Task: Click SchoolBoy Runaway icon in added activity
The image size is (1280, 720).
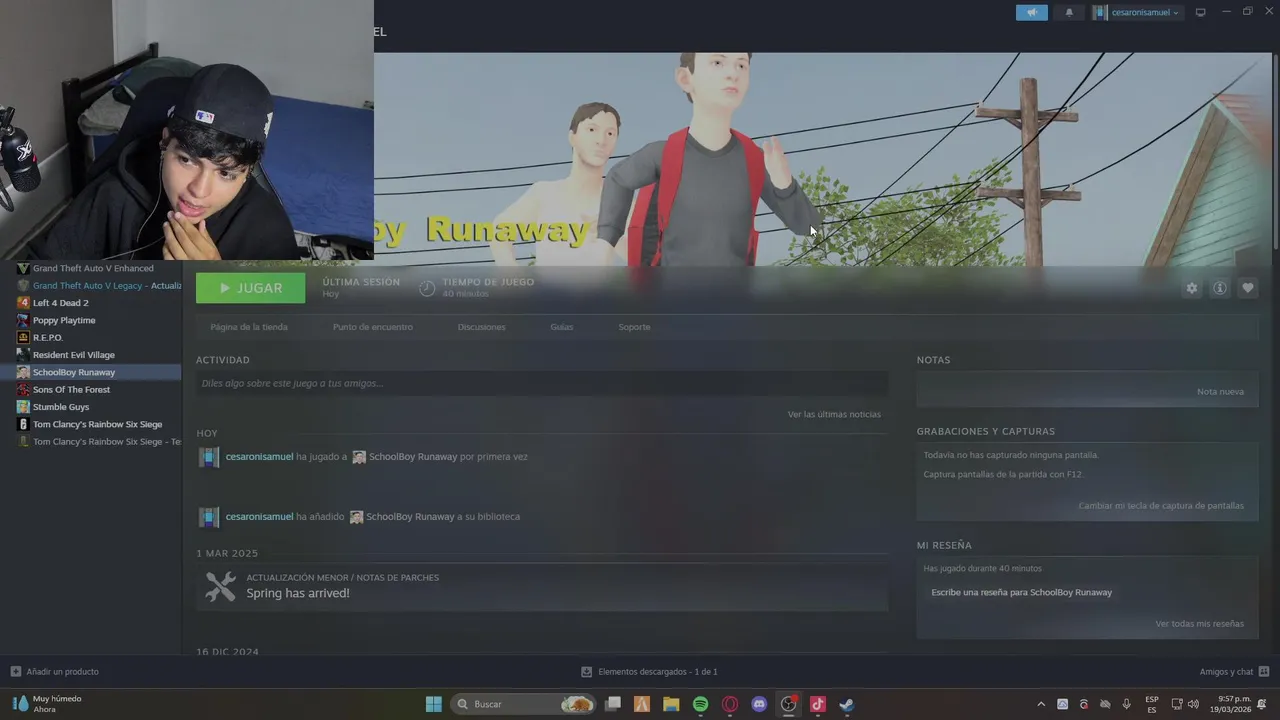Action: (356, 517)
